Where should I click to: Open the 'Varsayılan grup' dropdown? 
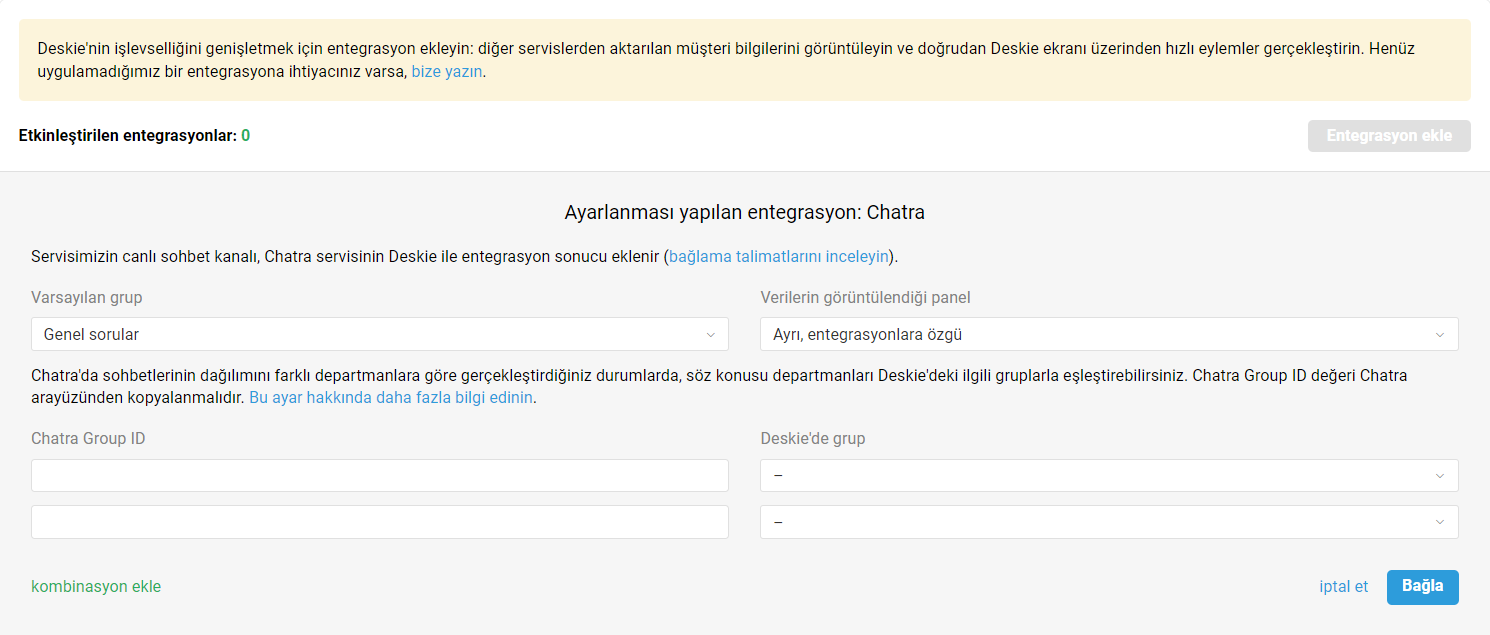click(x=380, y=334)
